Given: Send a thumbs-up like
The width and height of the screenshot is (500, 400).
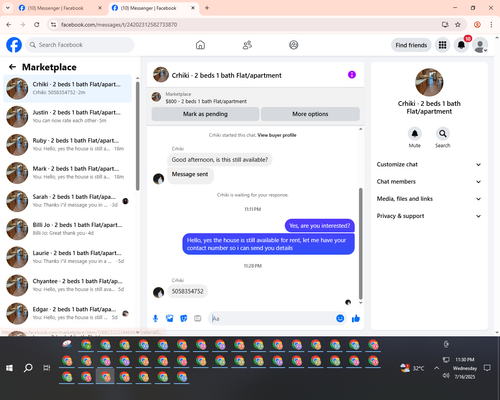Looking at the screenshot, I should pos(356,318).
